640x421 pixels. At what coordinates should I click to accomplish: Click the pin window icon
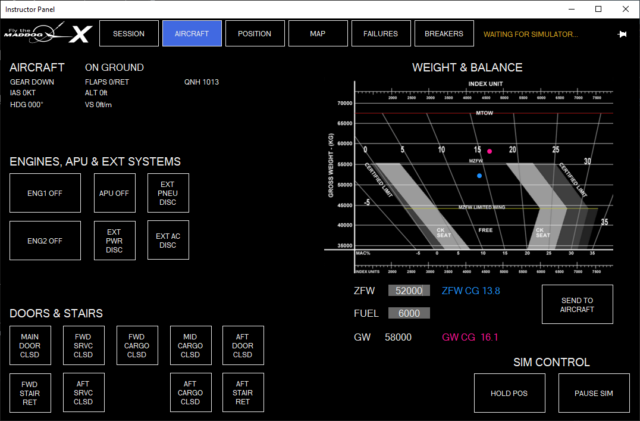coord(622,34)
